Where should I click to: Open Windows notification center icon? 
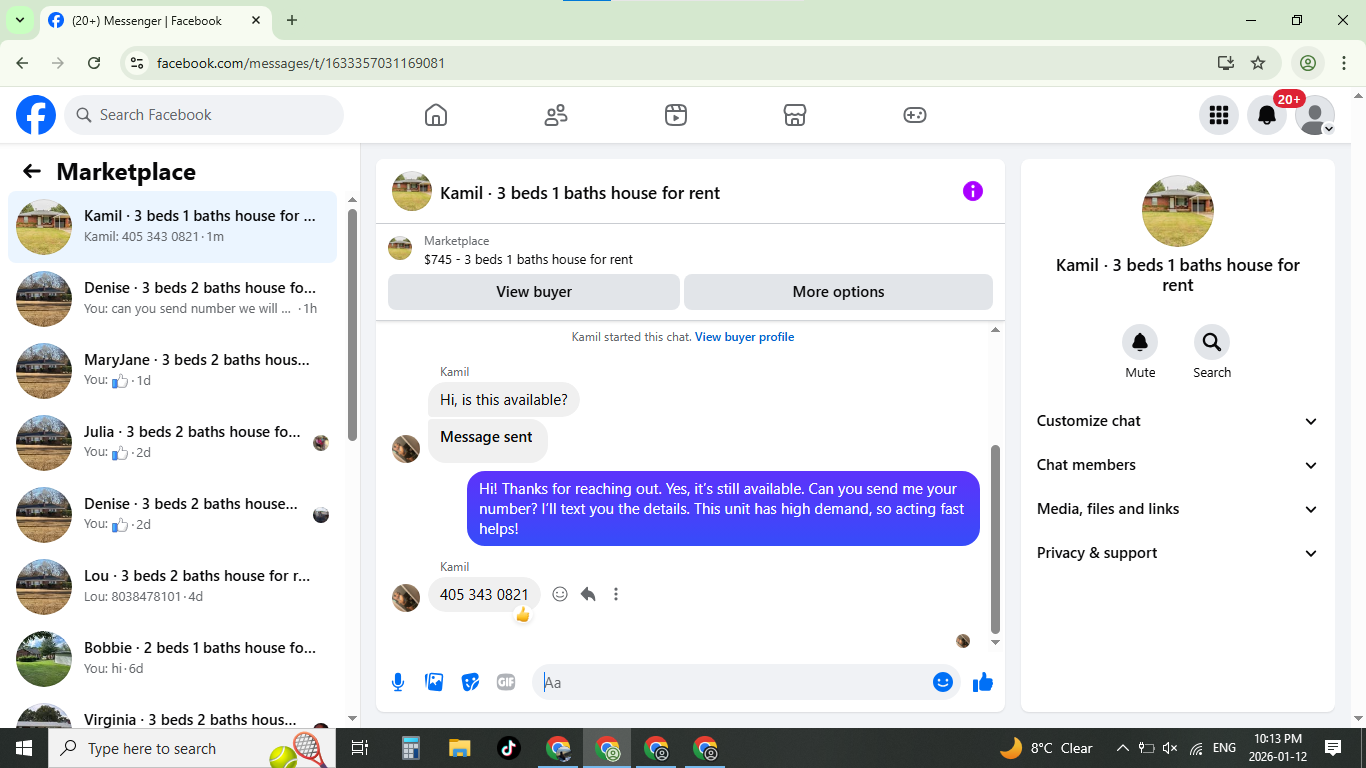pos(1333,748)
